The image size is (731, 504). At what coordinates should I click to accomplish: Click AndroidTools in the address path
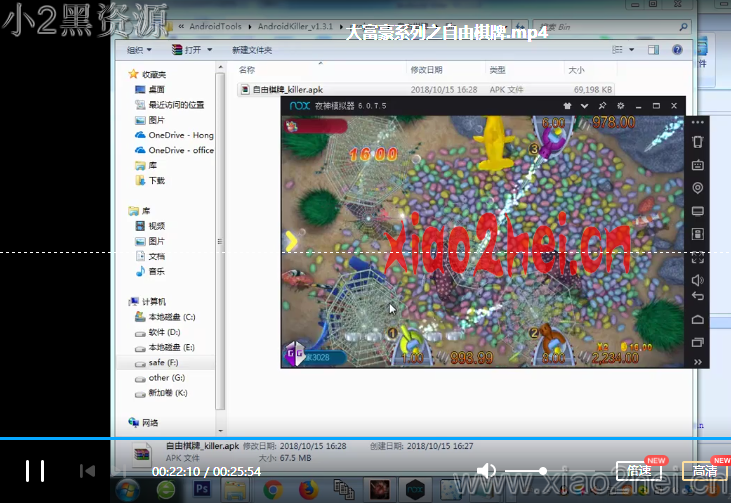point(215,26)
